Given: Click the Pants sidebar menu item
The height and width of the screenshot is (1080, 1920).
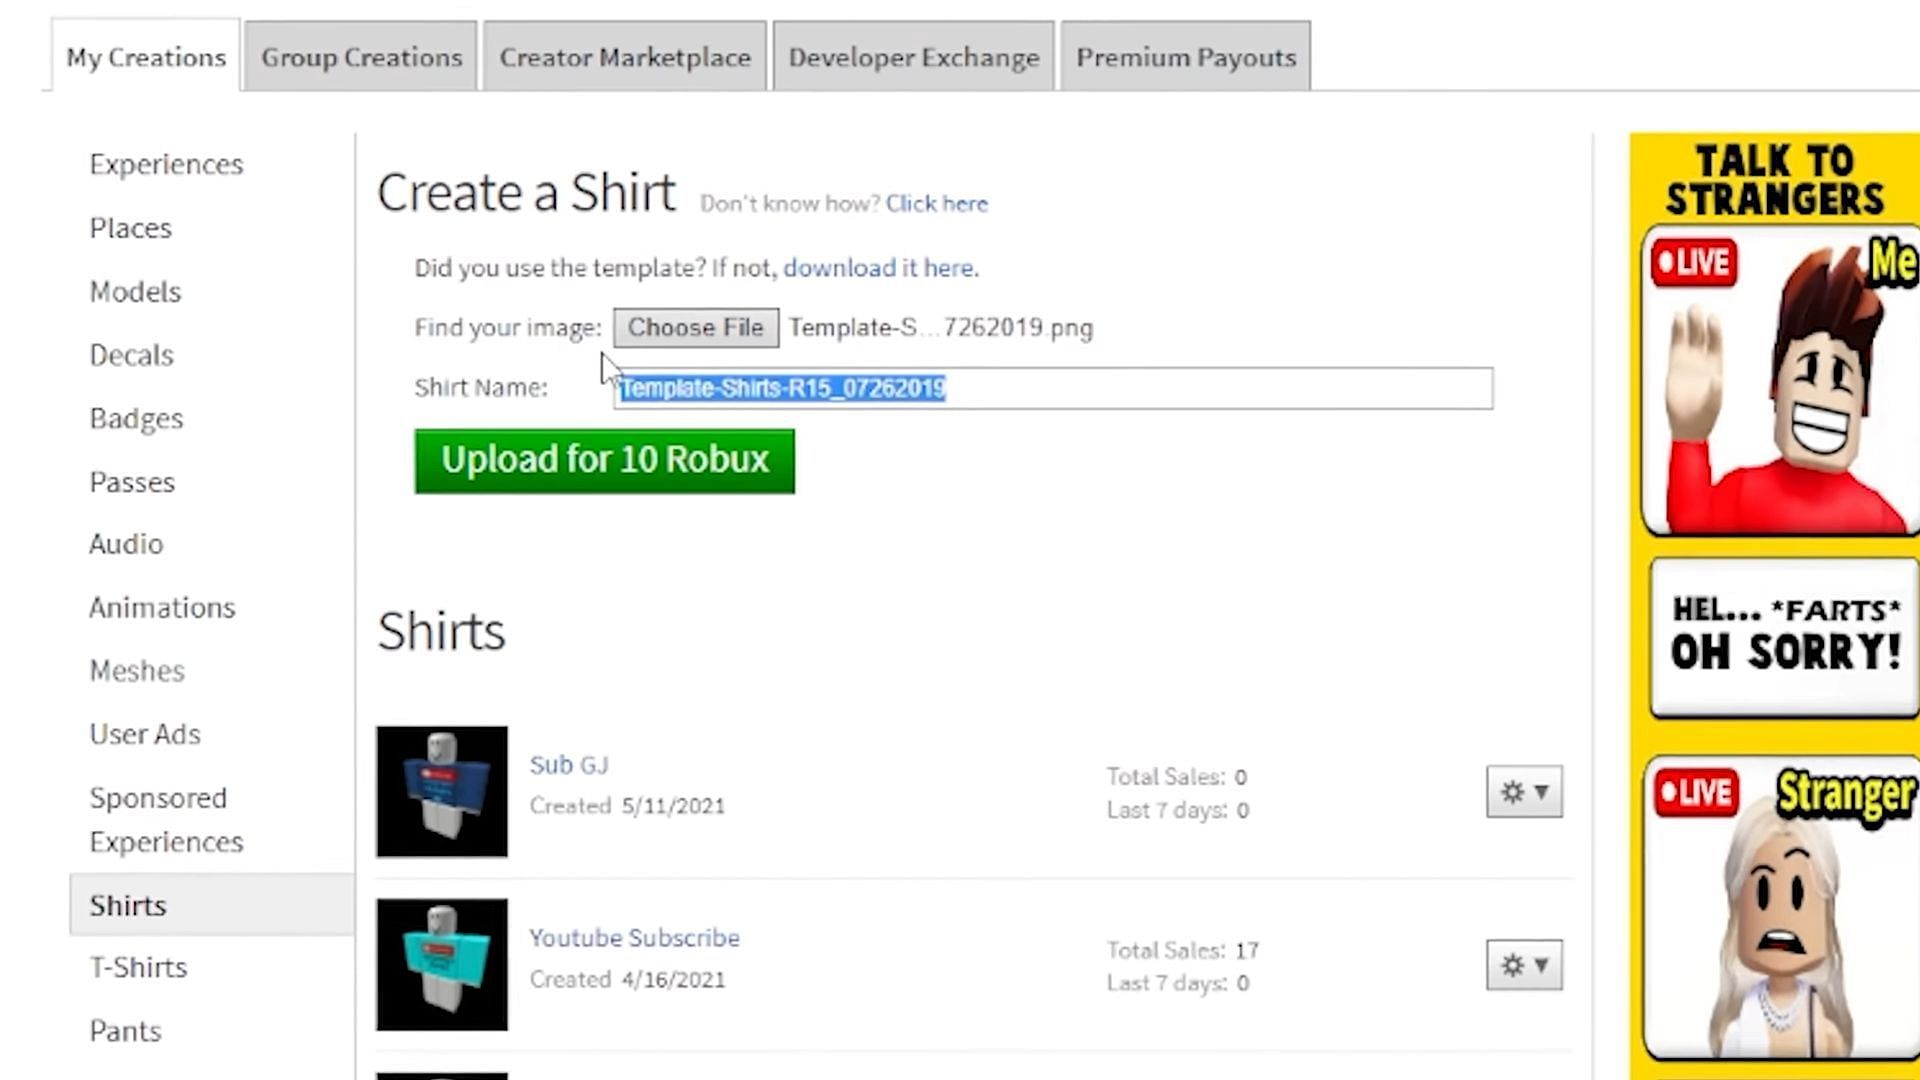Looking at the screenshot, I should tap(125, 1031).
